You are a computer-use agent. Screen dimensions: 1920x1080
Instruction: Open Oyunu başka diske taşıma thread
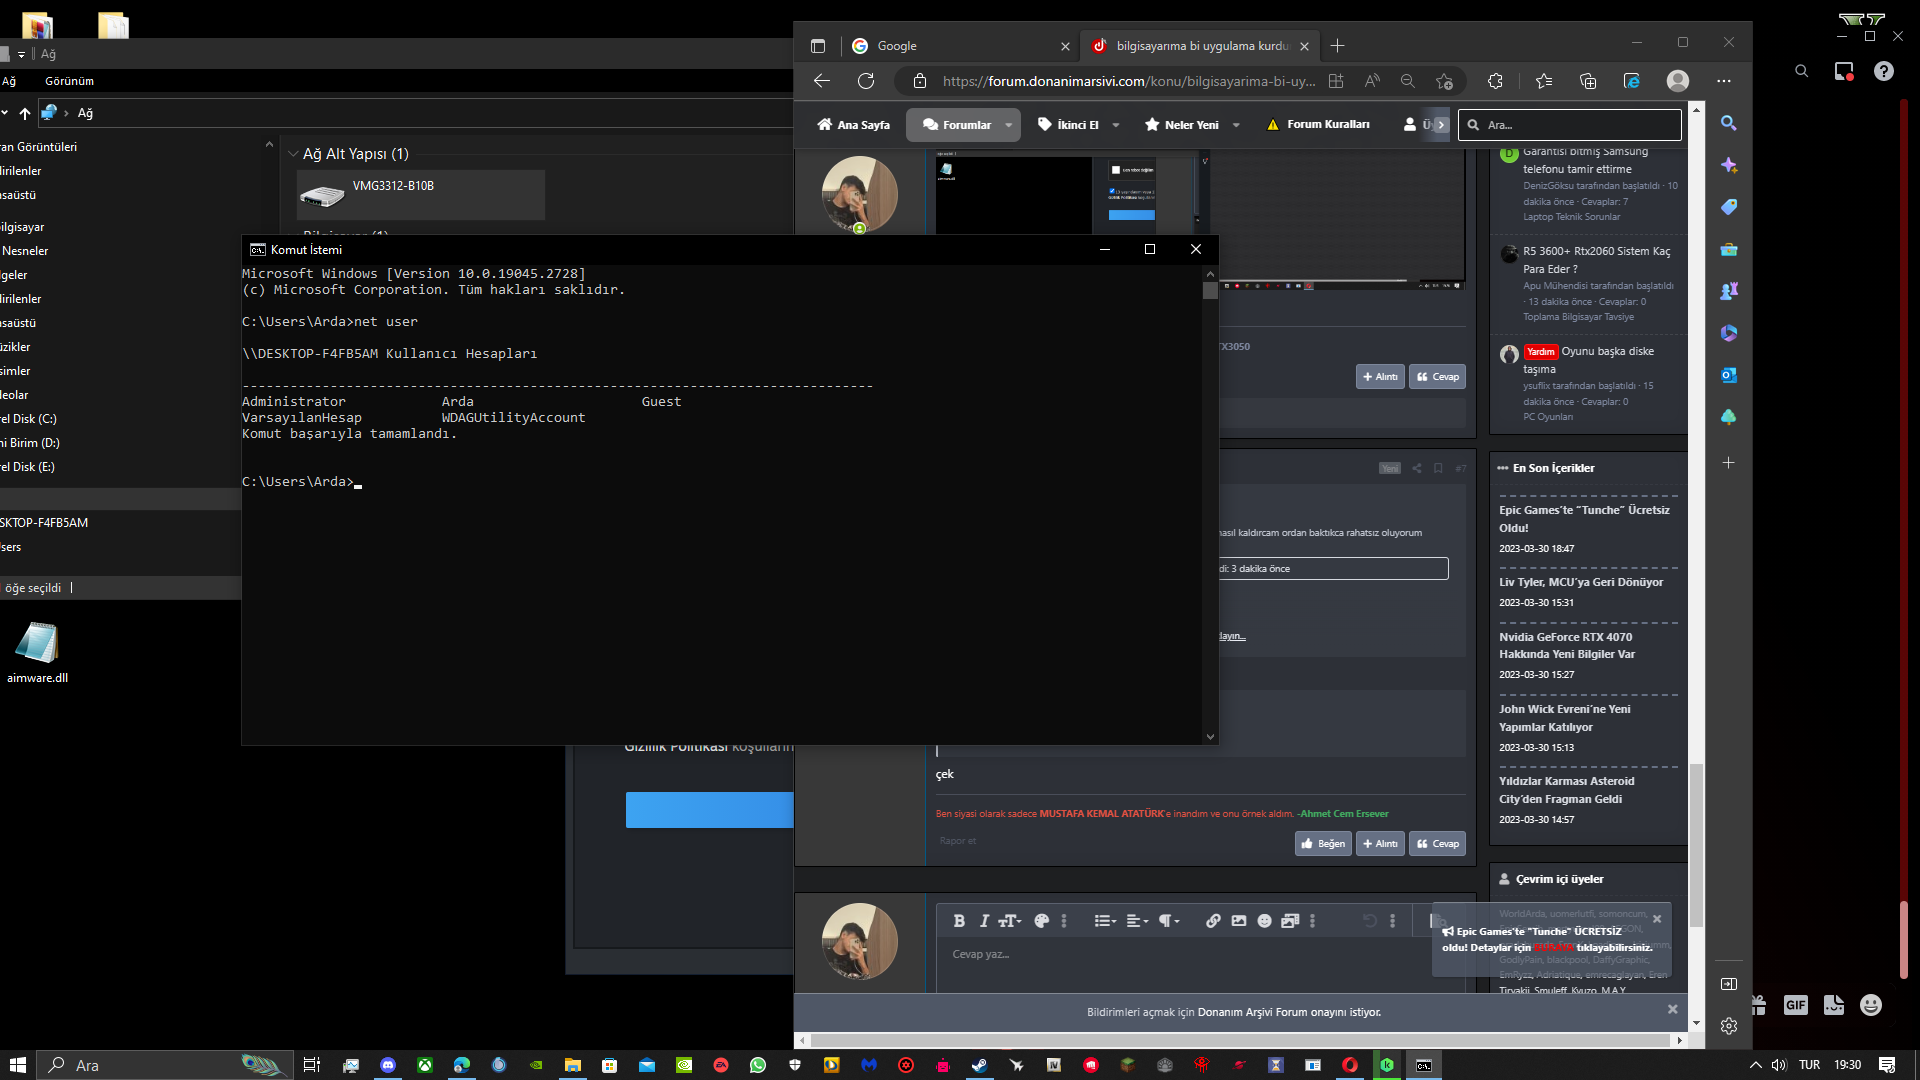(1589, 360)
